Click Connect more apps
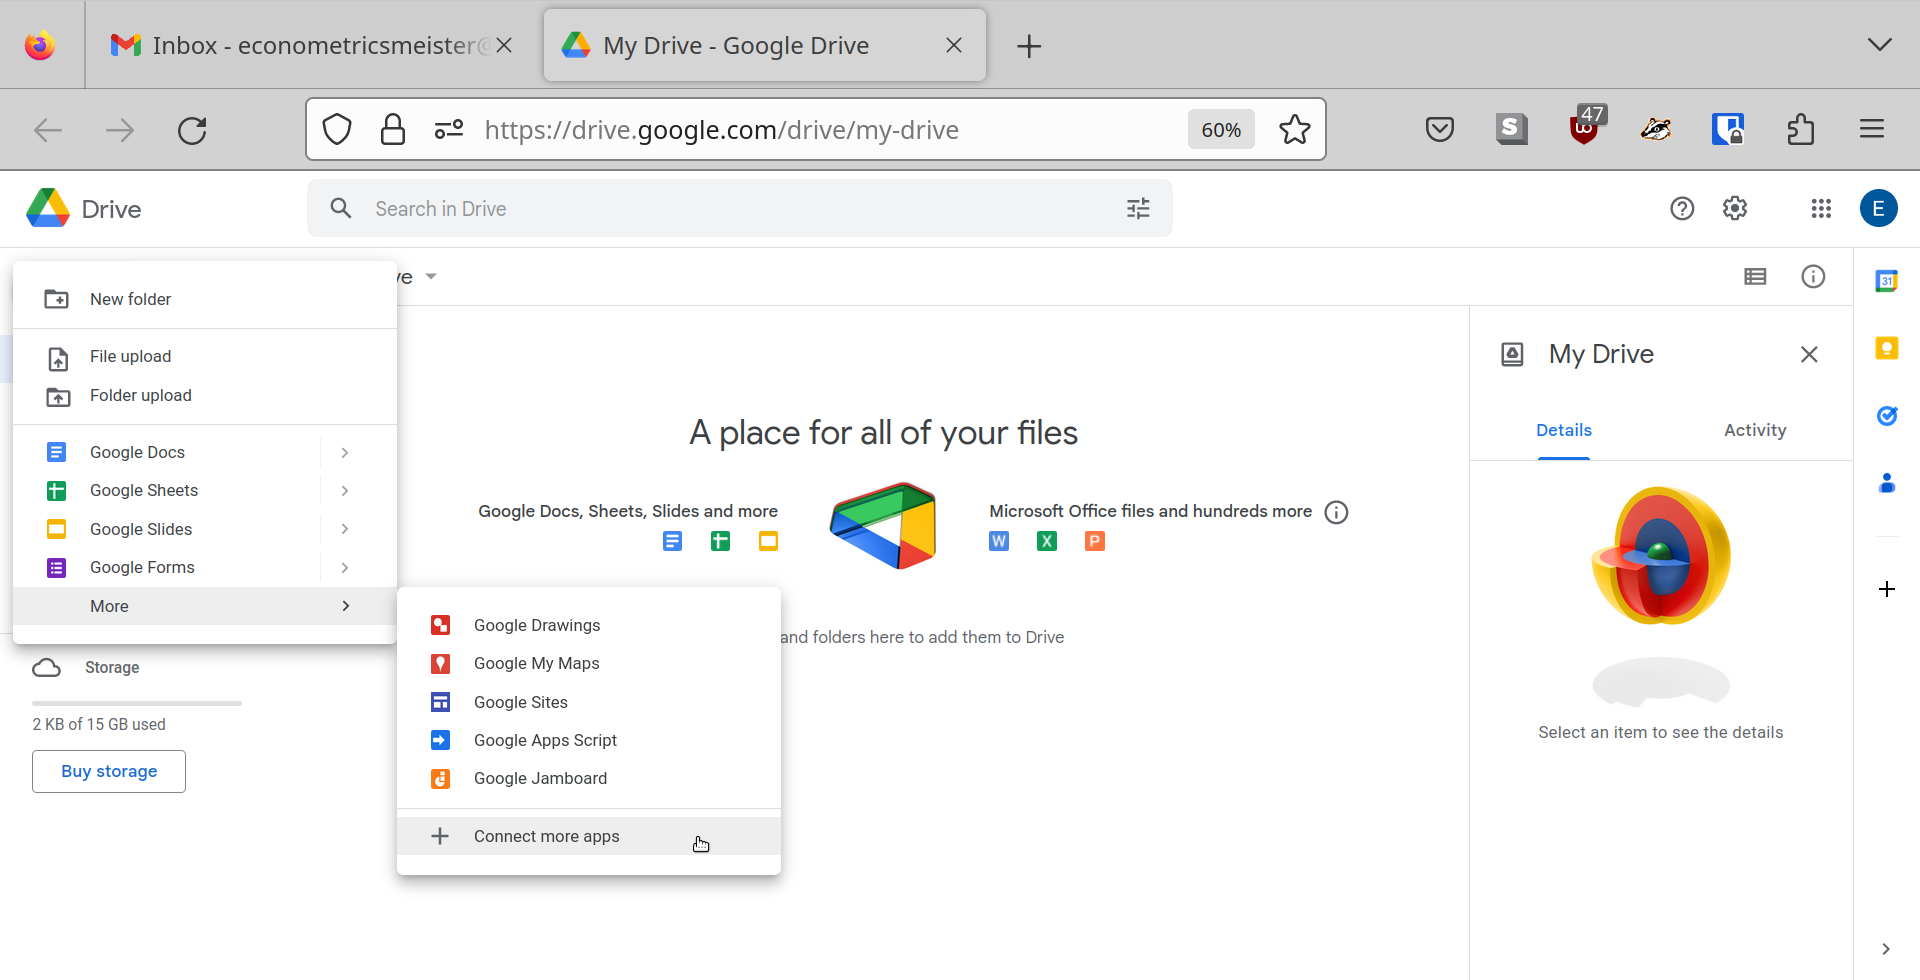This screenshot has width=1920, height=980. point(589,836)
